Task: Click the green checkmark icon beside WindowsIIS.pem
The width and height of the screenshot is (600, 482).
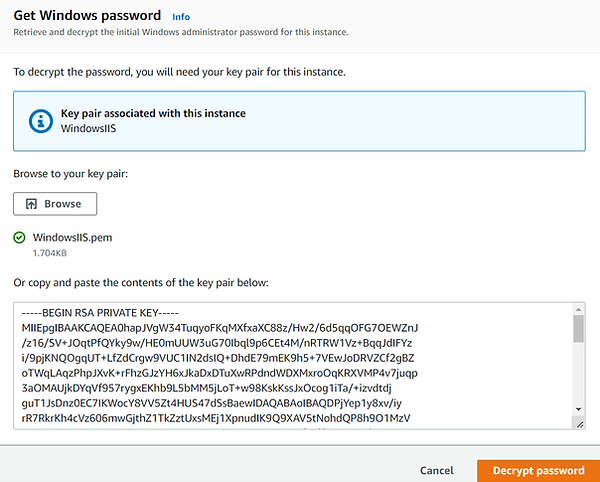Action: [x=19, y=238]
